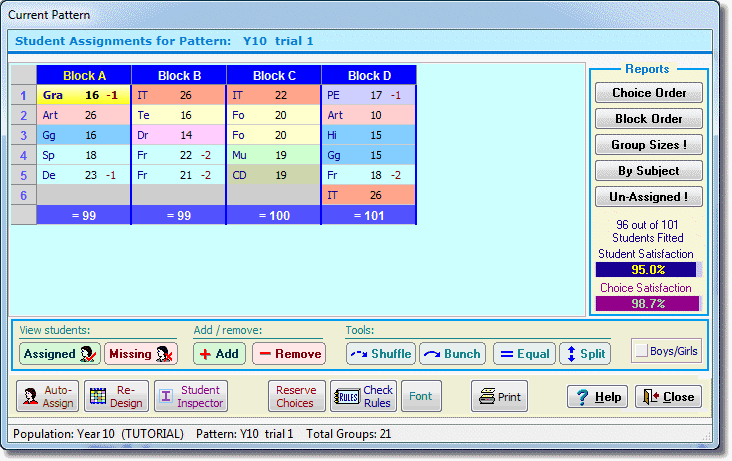Image resolution: width=732 pixels, height=461 pixels.
Task: Click the Student Satisfaction 95.0% bar
Action: pos(648,270)
